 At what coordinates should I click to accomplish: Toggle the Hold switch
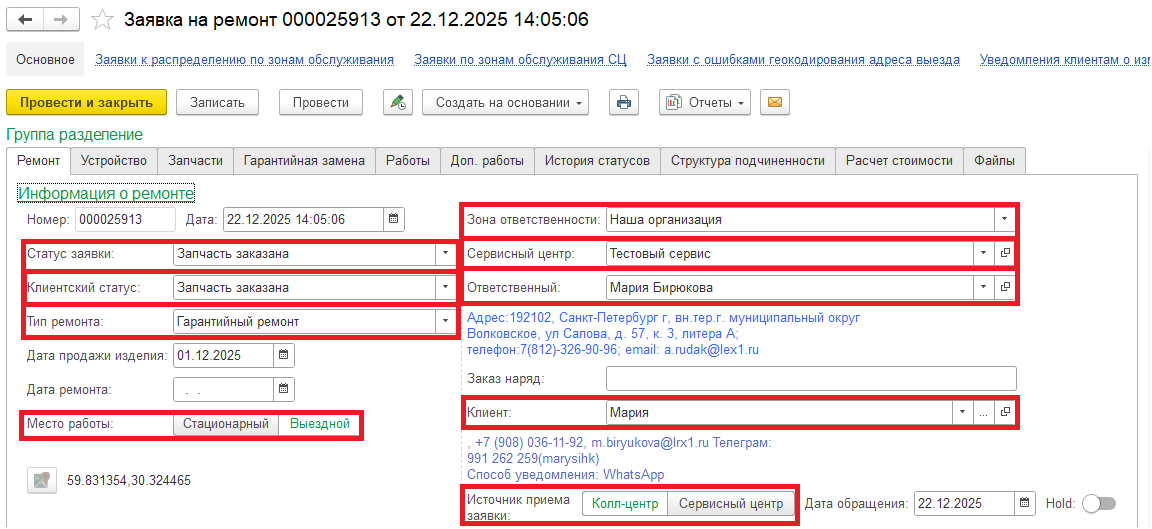(1098, 503)
